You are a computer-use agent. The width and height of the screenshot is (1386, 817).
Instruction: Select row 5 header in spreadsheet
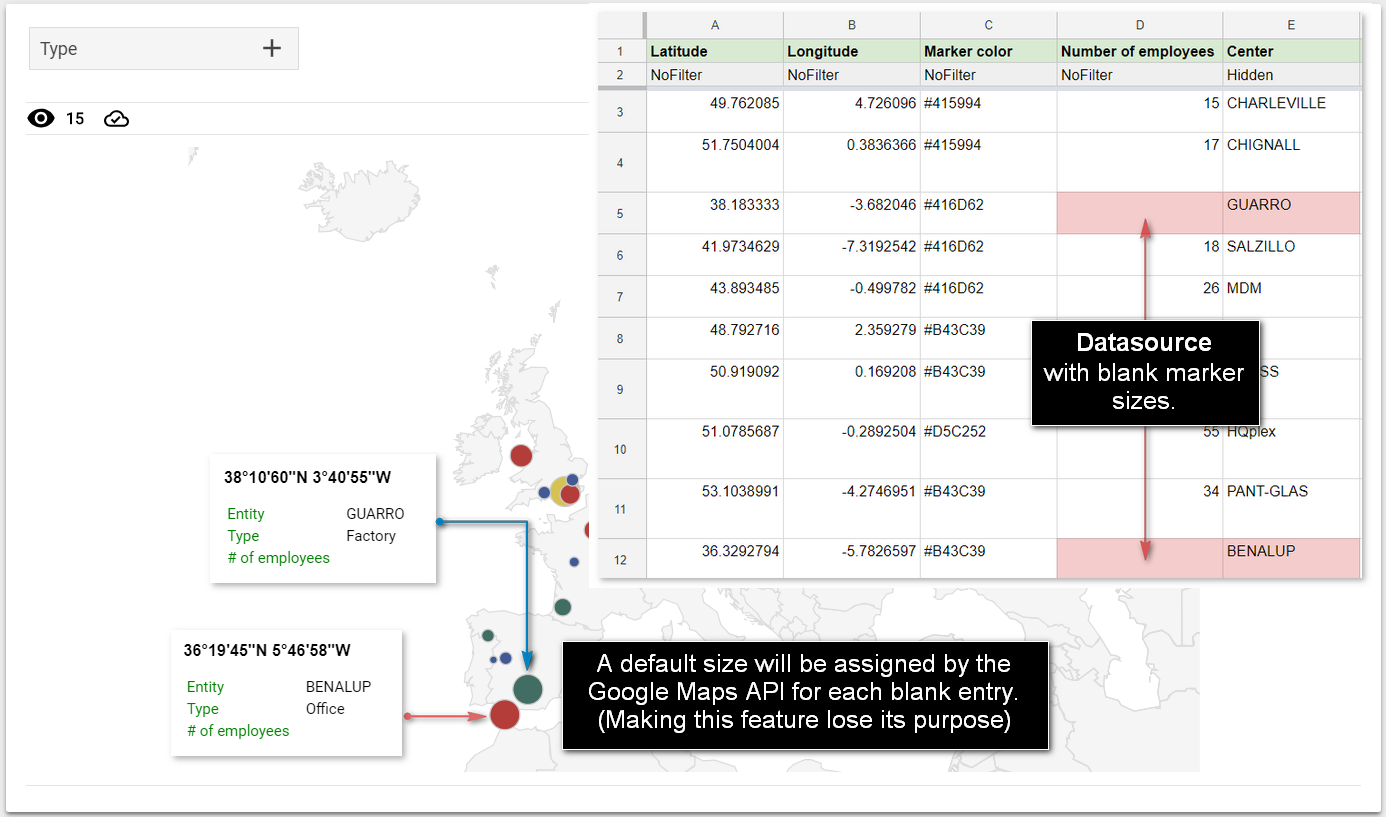[x=620, y=213]
